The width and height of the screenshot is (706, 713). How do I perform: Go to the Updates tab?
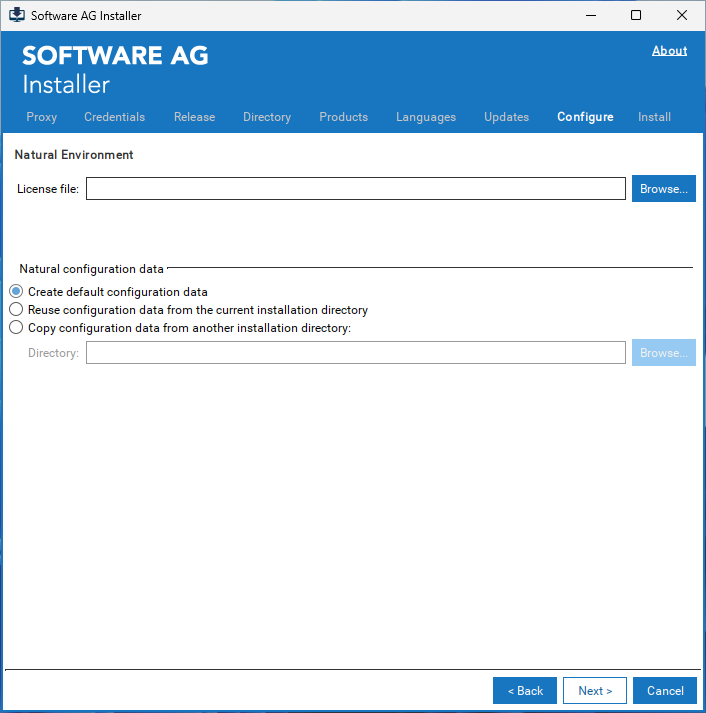506,117
